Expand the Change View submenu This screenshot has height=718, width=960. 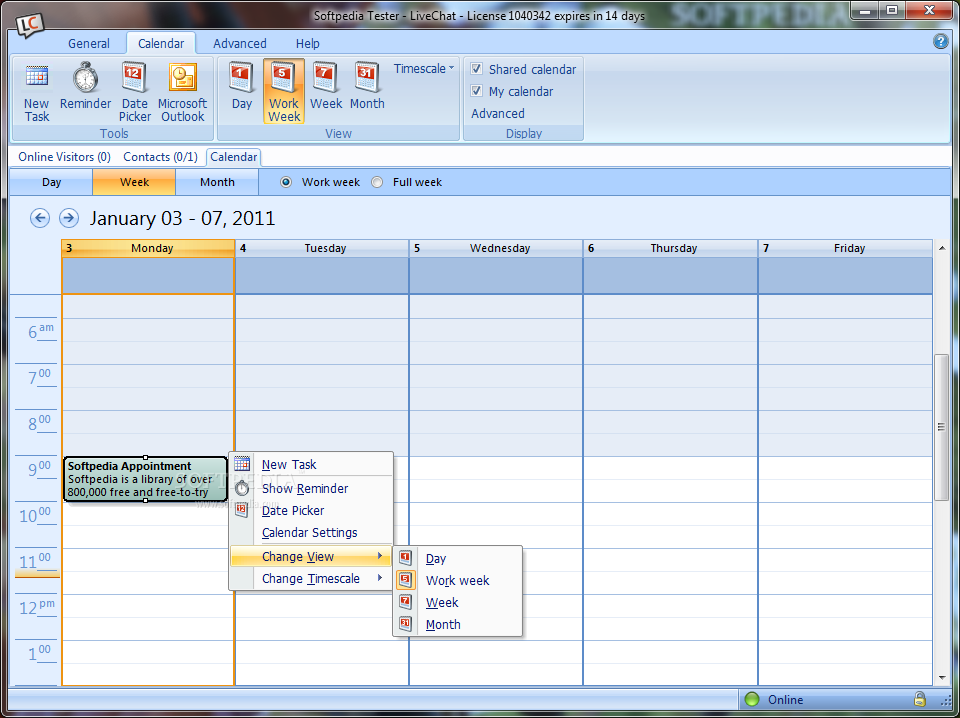(311, 556)
